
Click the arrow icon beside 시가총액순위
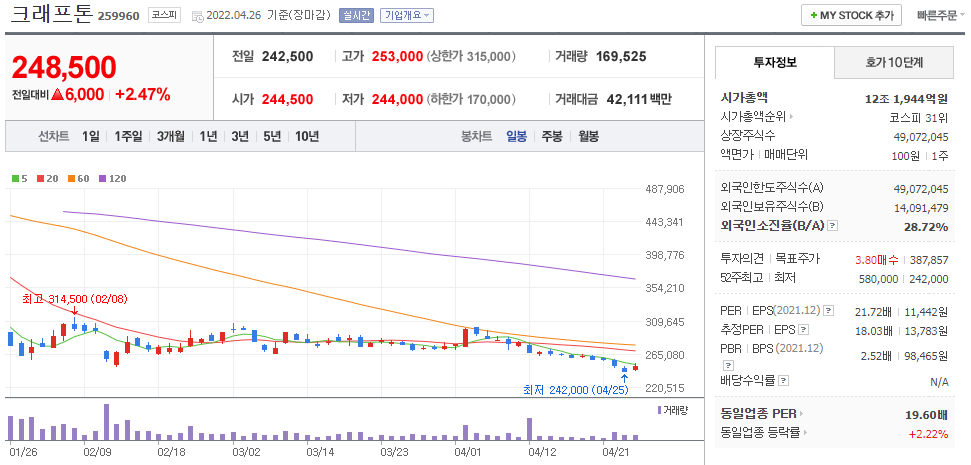(x=791, y=116)
